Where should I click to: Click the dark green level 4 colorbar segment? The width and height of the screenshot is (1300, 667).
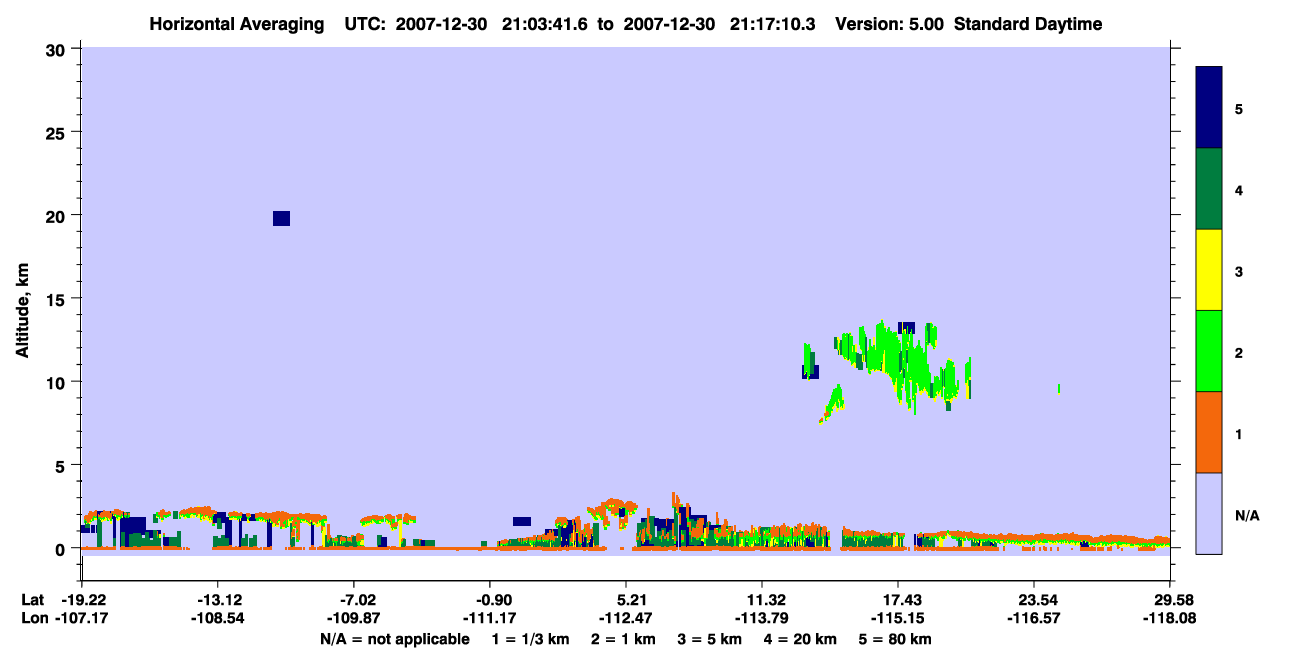pyautogui.click(x=1209, y=189)
